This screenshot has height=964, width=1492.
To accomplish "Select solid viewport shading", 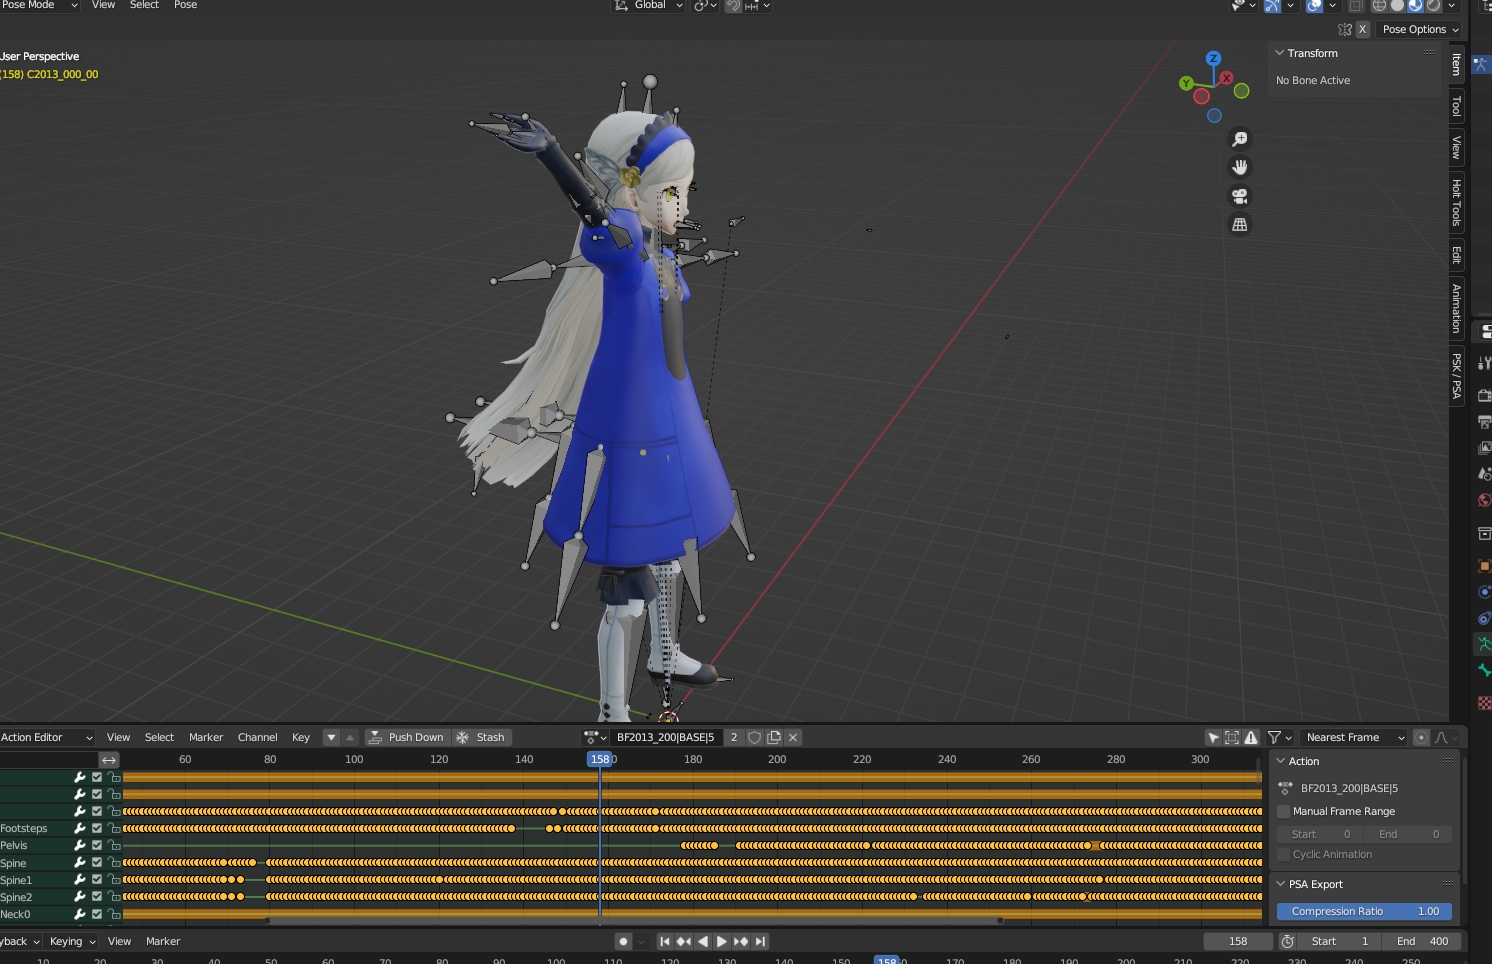I will coord(1397,5).
